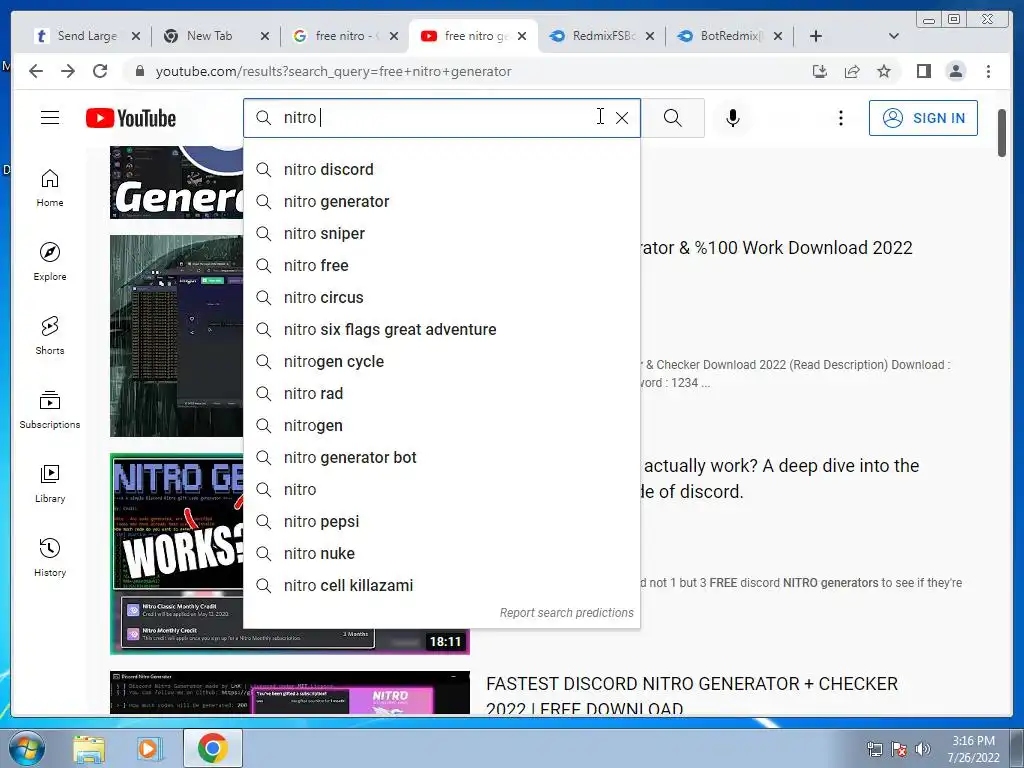Screen dimensions: 1024x768
Task: Click Report search predictions link
Action: pos(566,613)
